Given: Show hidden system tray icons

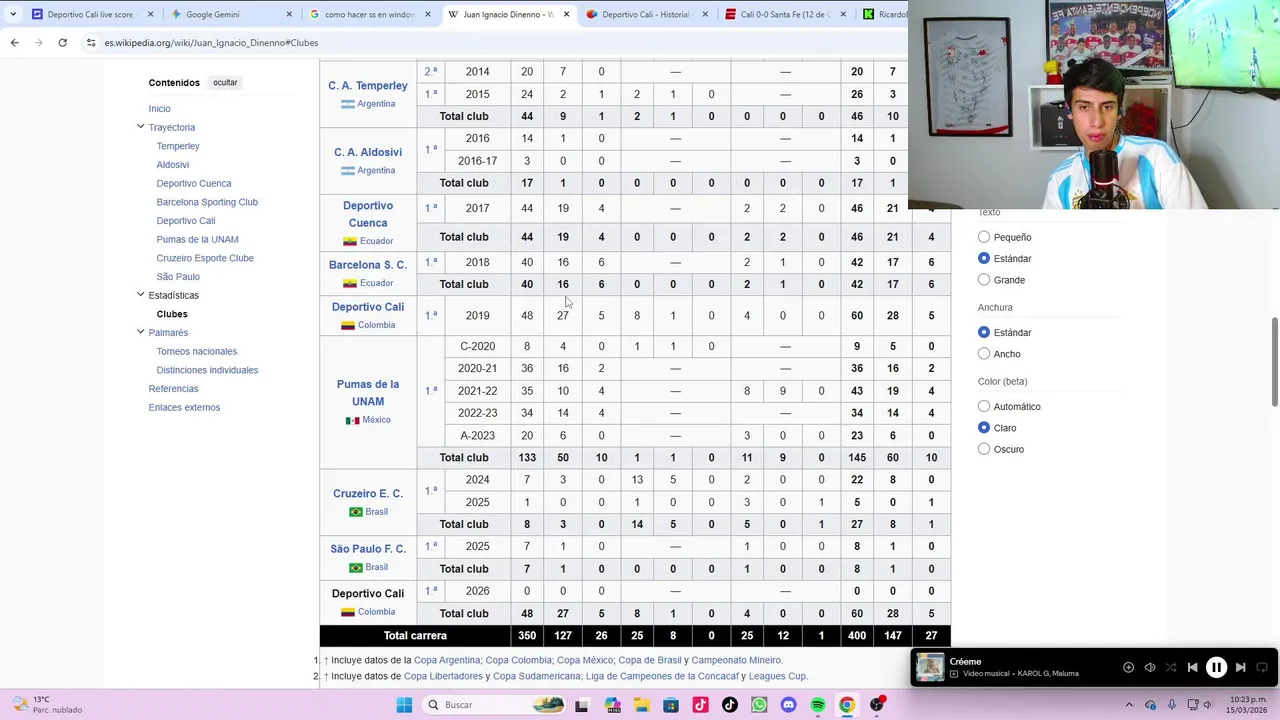Looking at the screenshot, I should [x=1129, y=705].
